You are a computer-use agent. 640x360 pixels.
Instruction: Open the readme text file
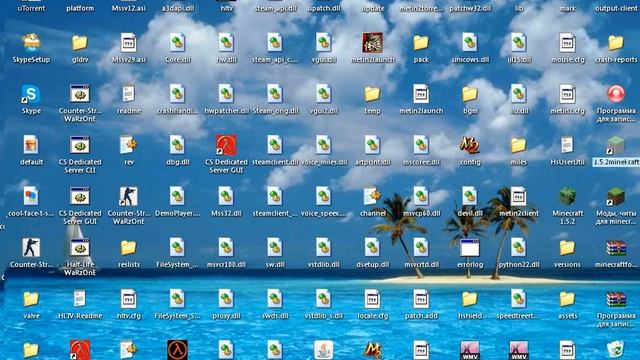129,94
